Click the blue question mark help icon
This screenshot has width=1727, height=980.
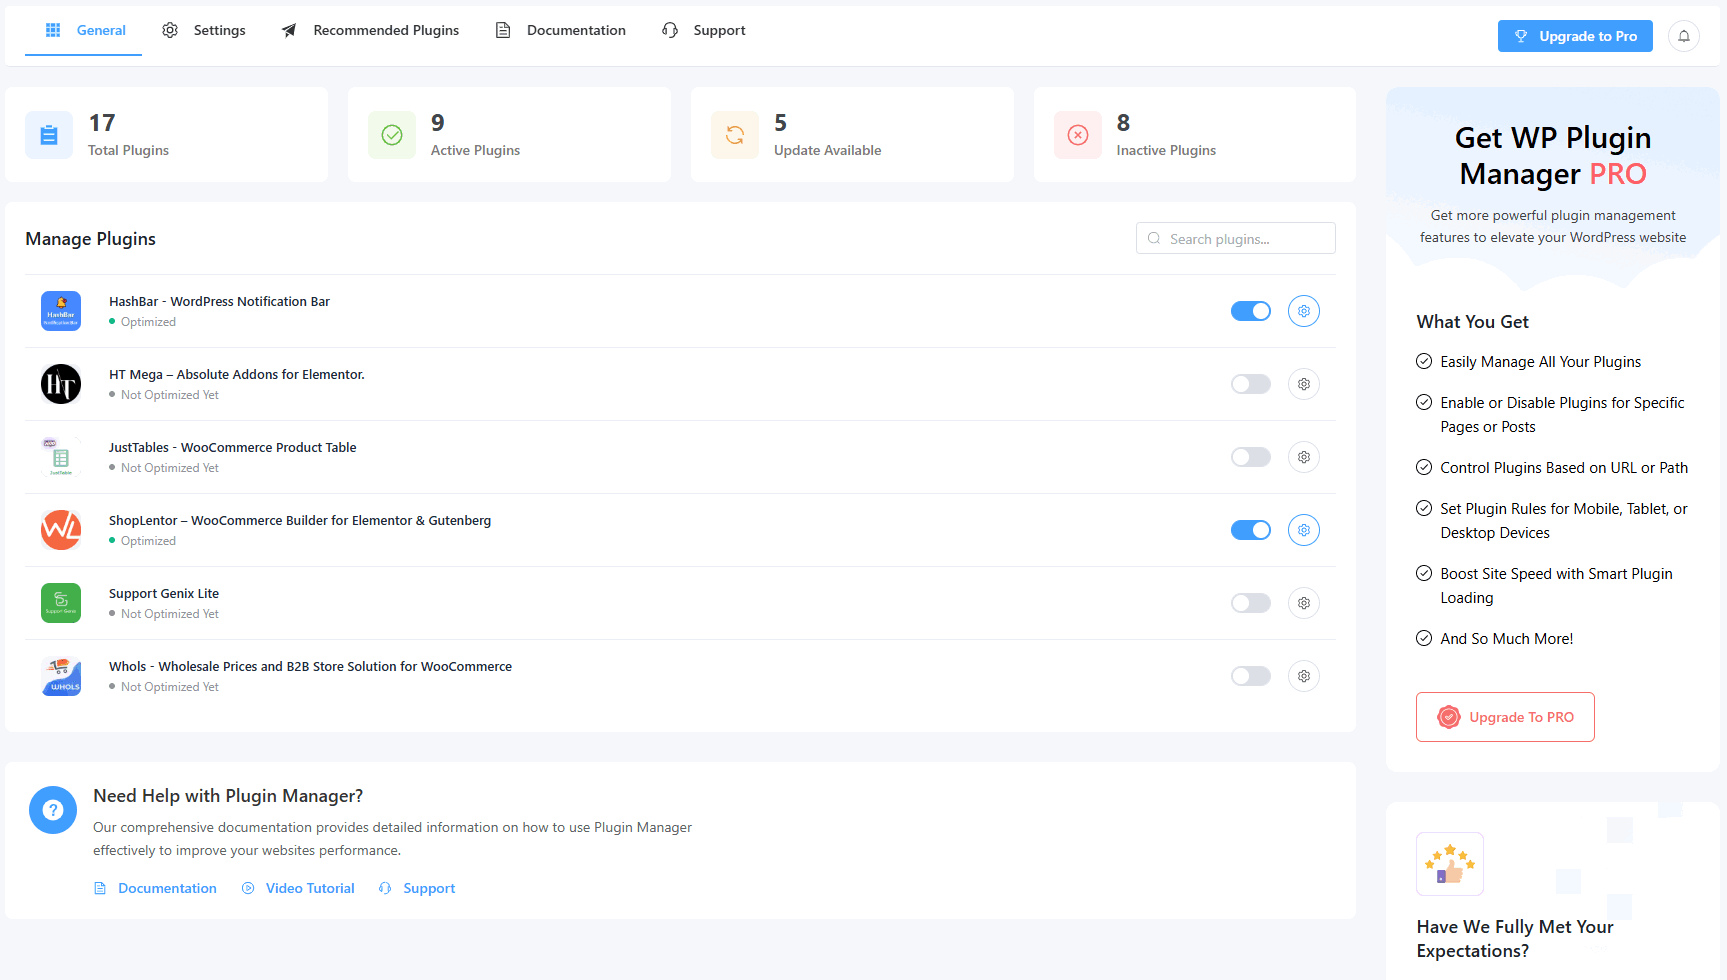pos(53,810)
